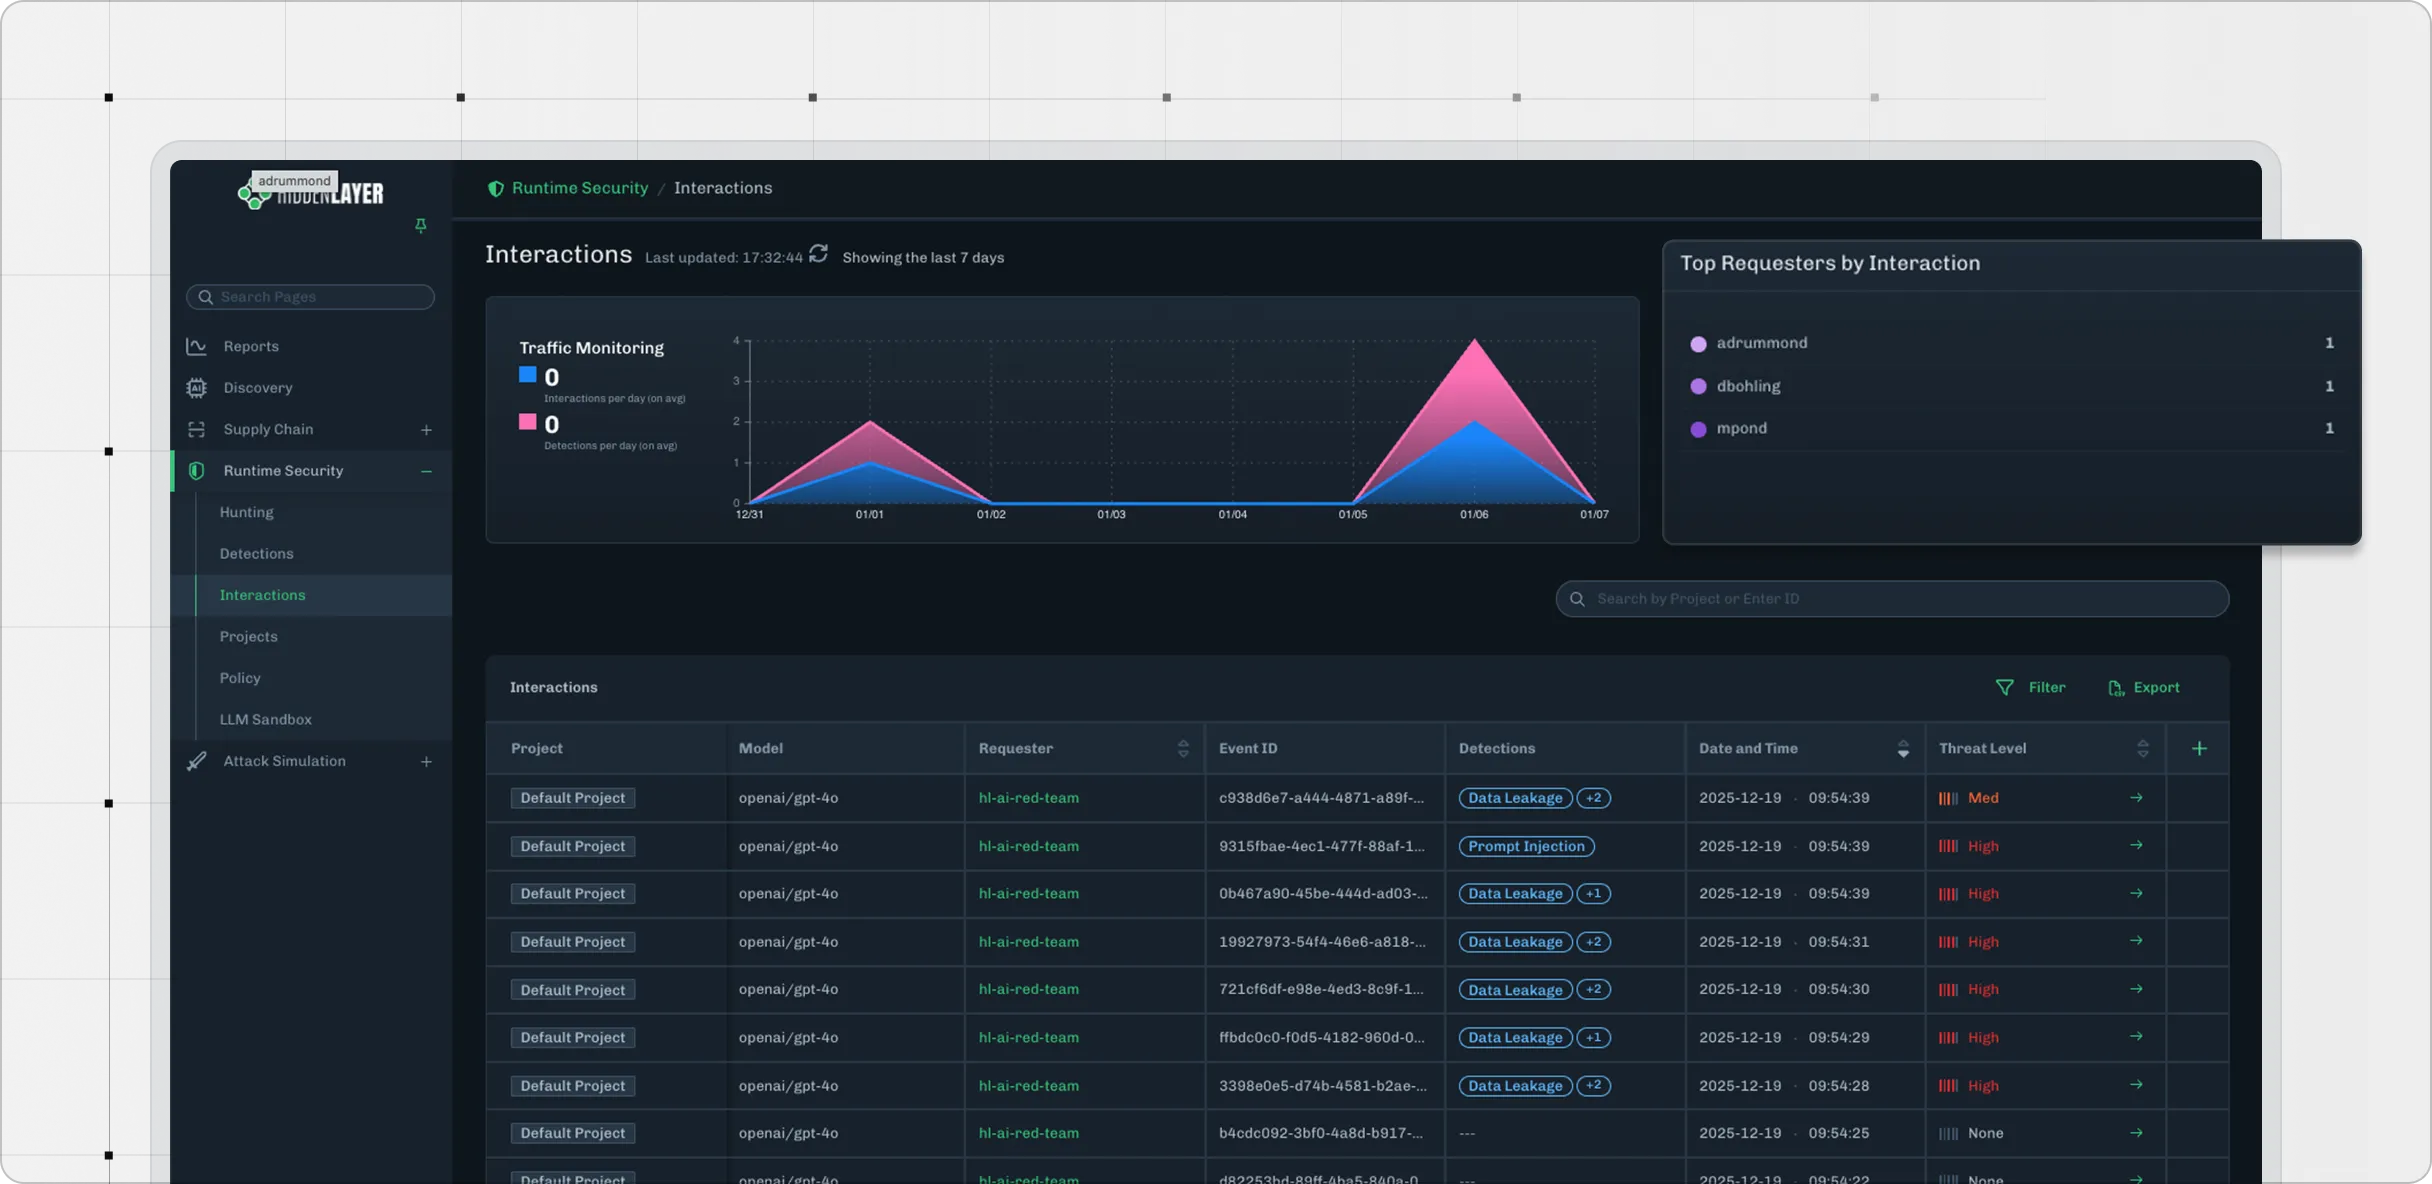Toggle sort on Threat Level column
This screenshot has height=1184, width=2432.
(x=2143, y=749)
